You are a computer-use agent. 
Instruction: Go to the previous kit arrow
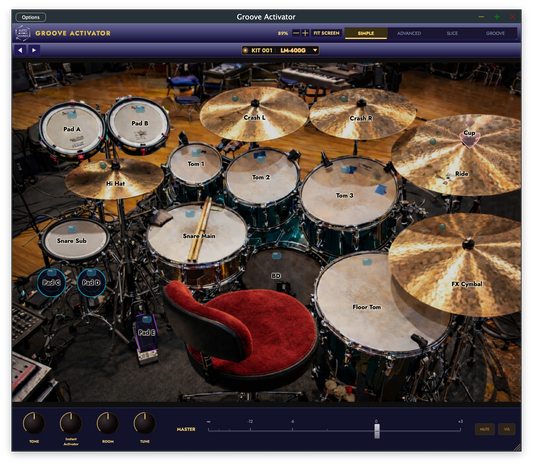[x=20, y=50]
